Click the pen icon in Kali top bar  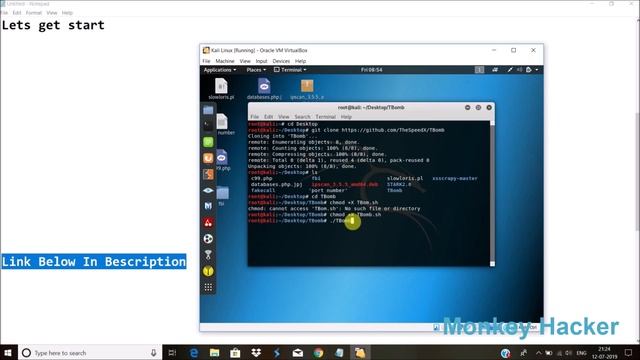tap(510, 70)
